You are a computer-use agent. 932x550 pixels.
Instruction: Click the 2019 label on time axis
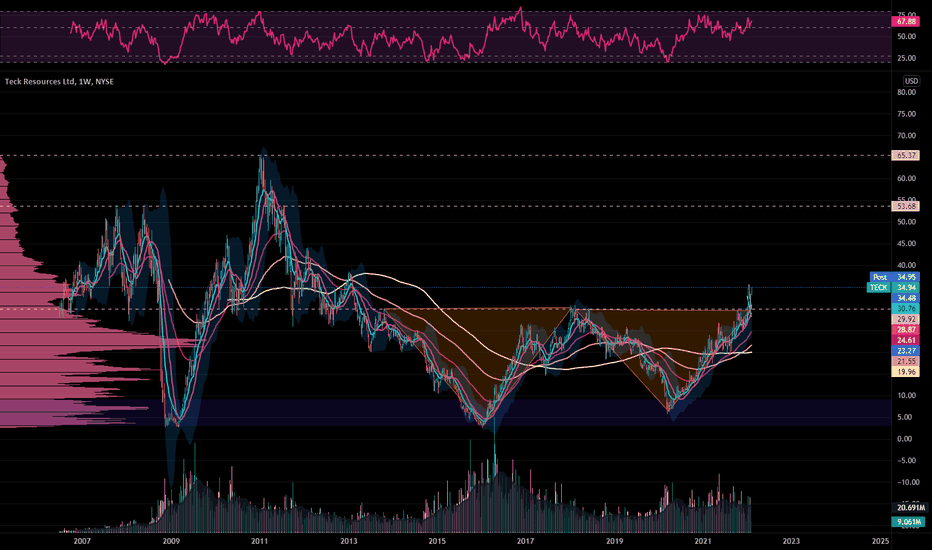[615, 541]
